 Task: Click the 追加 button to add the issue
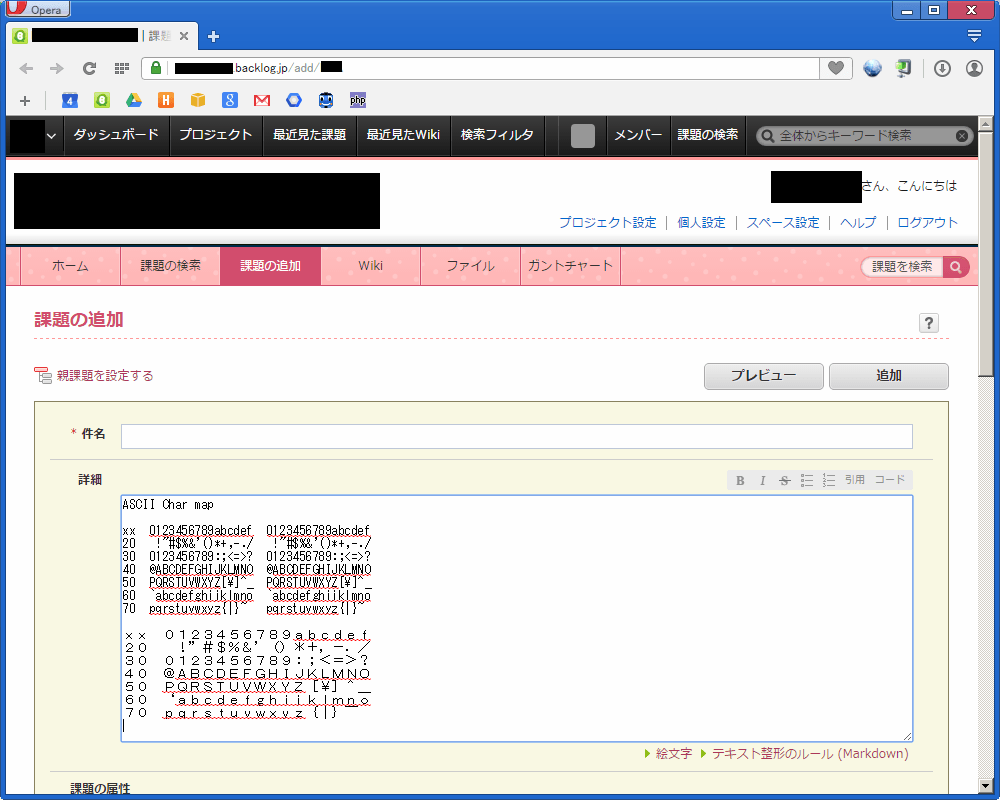888,377
